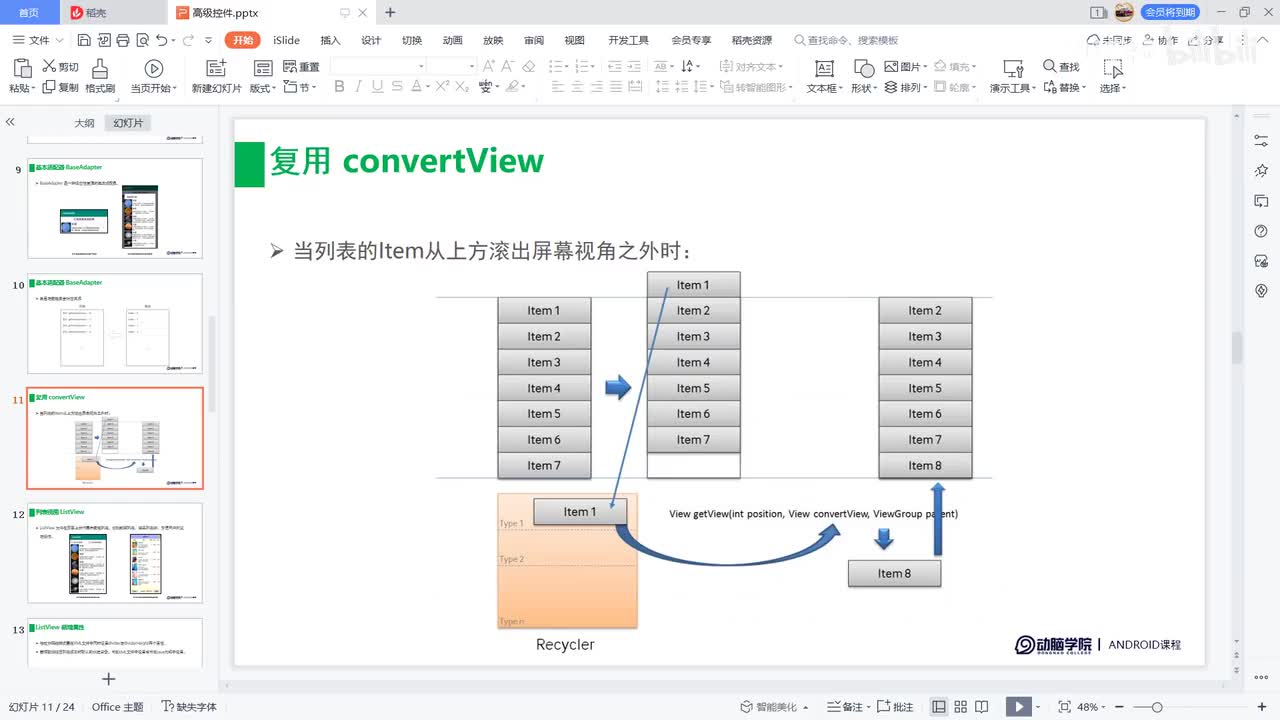Image resolution: width=1280 pixels, height=720 pixels.
Task: Open the Animation (动画) ribbon tab
Action: pos(452,40)
